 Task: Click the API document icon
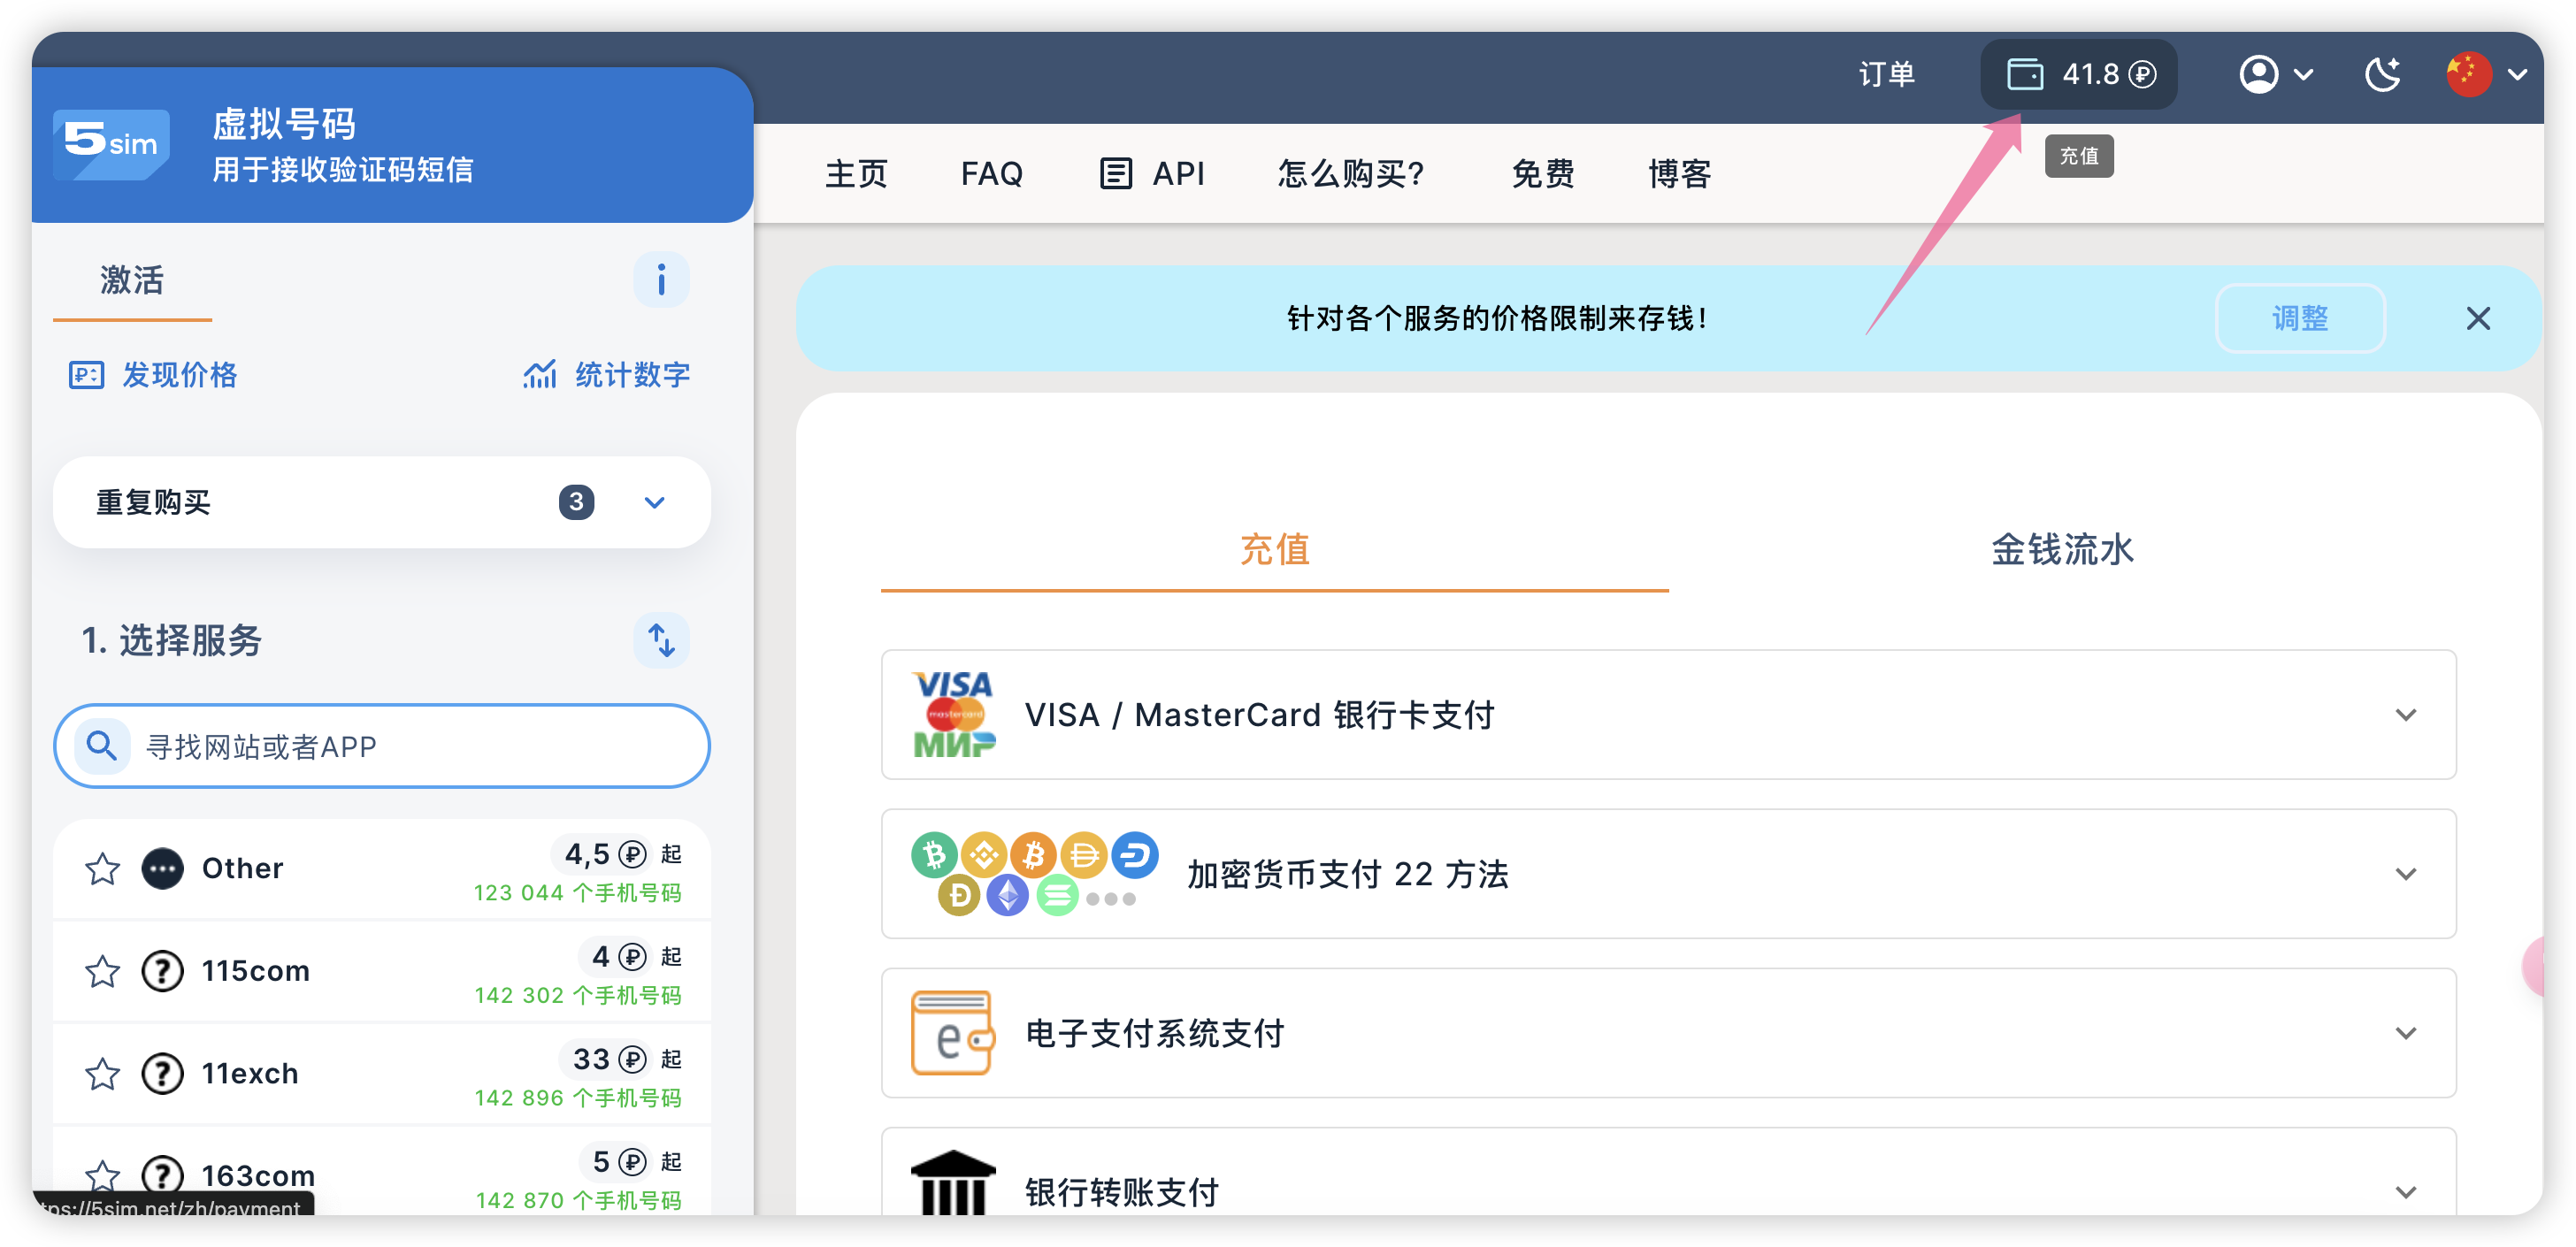tap(1116, 174)
